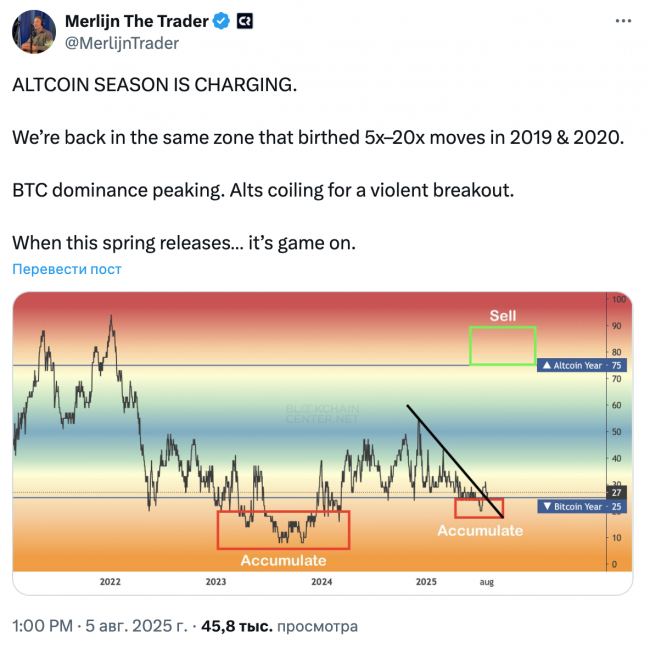The width and height of the screenshot is (650, 648).
Task: Open the post timestamp 1:00 PM link
Action: 42,626
